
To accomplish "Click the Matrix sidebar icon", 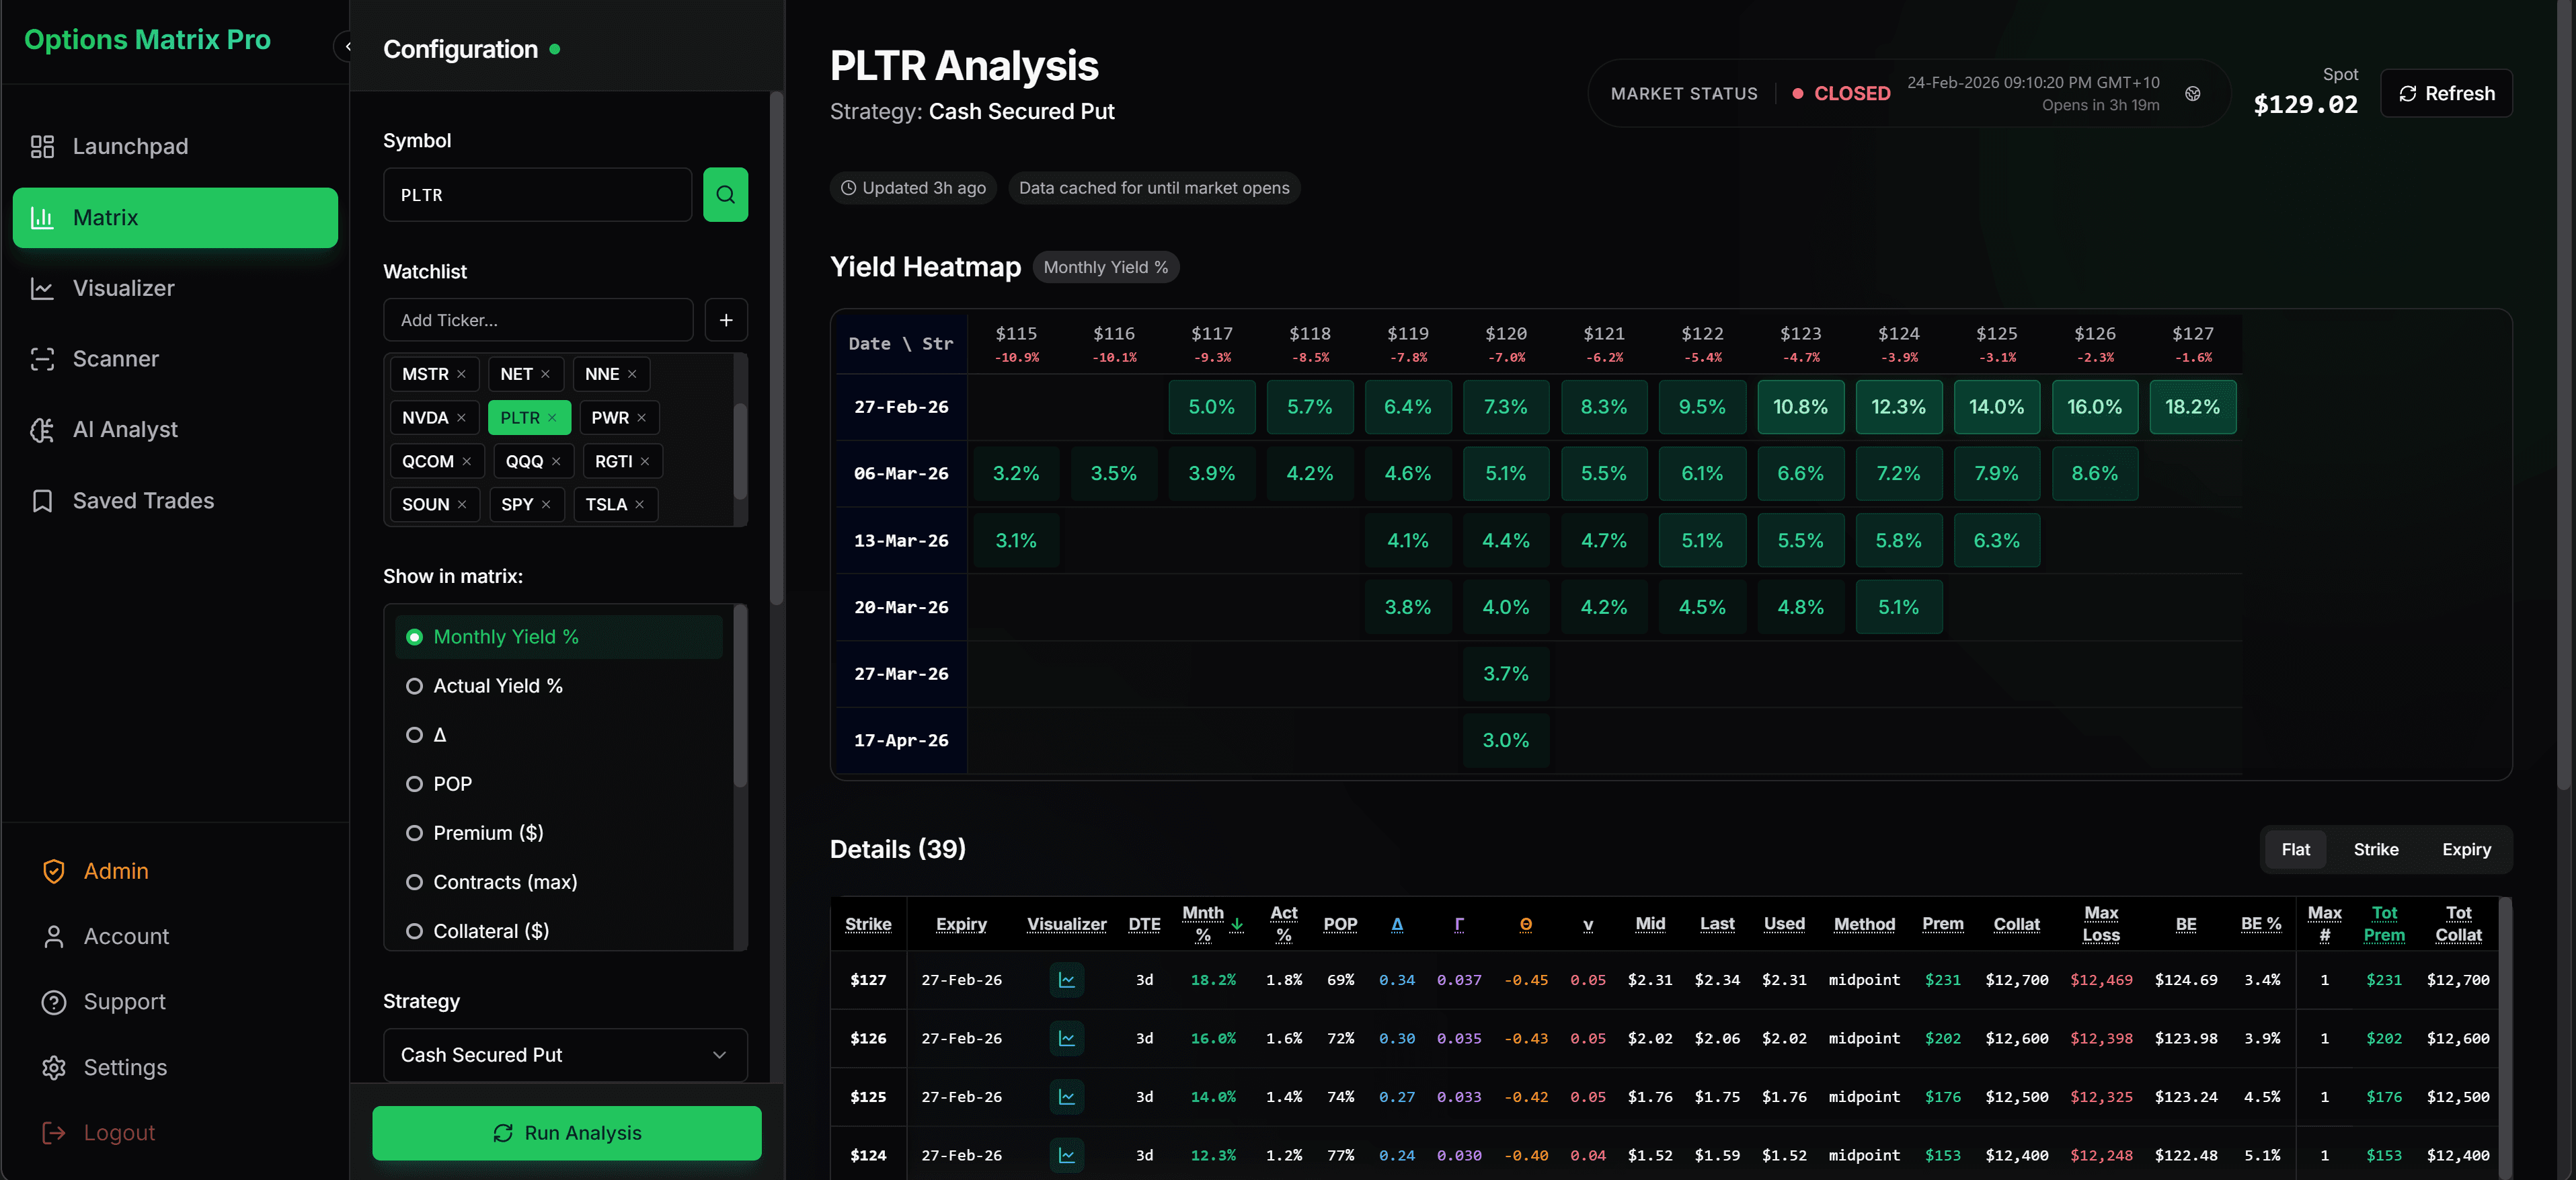I will [x=42, y=218].
